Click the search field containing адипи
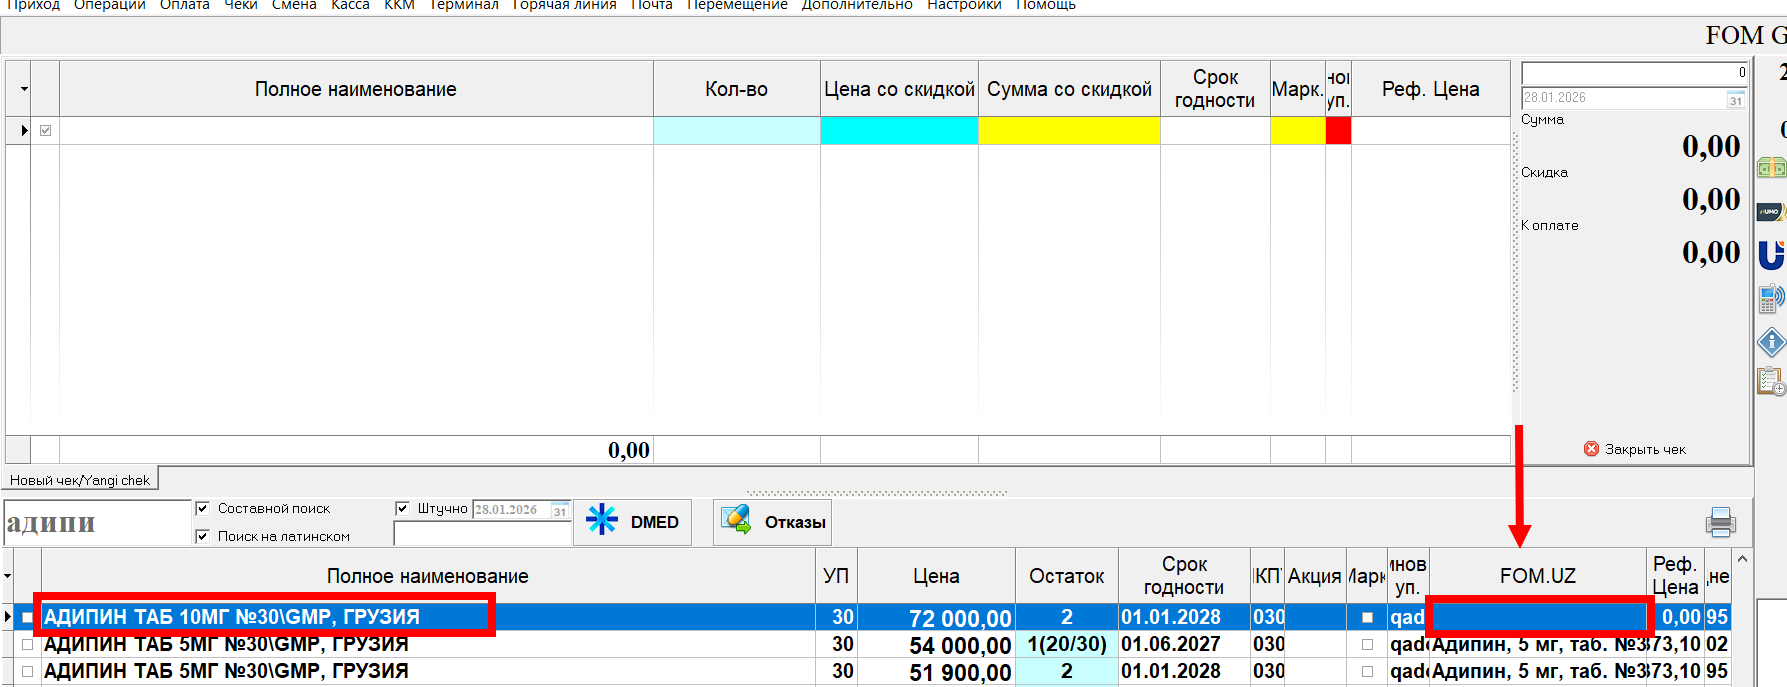Viewport: 1787px width, 687px height. pyautogui.click(x=97, y=523)
